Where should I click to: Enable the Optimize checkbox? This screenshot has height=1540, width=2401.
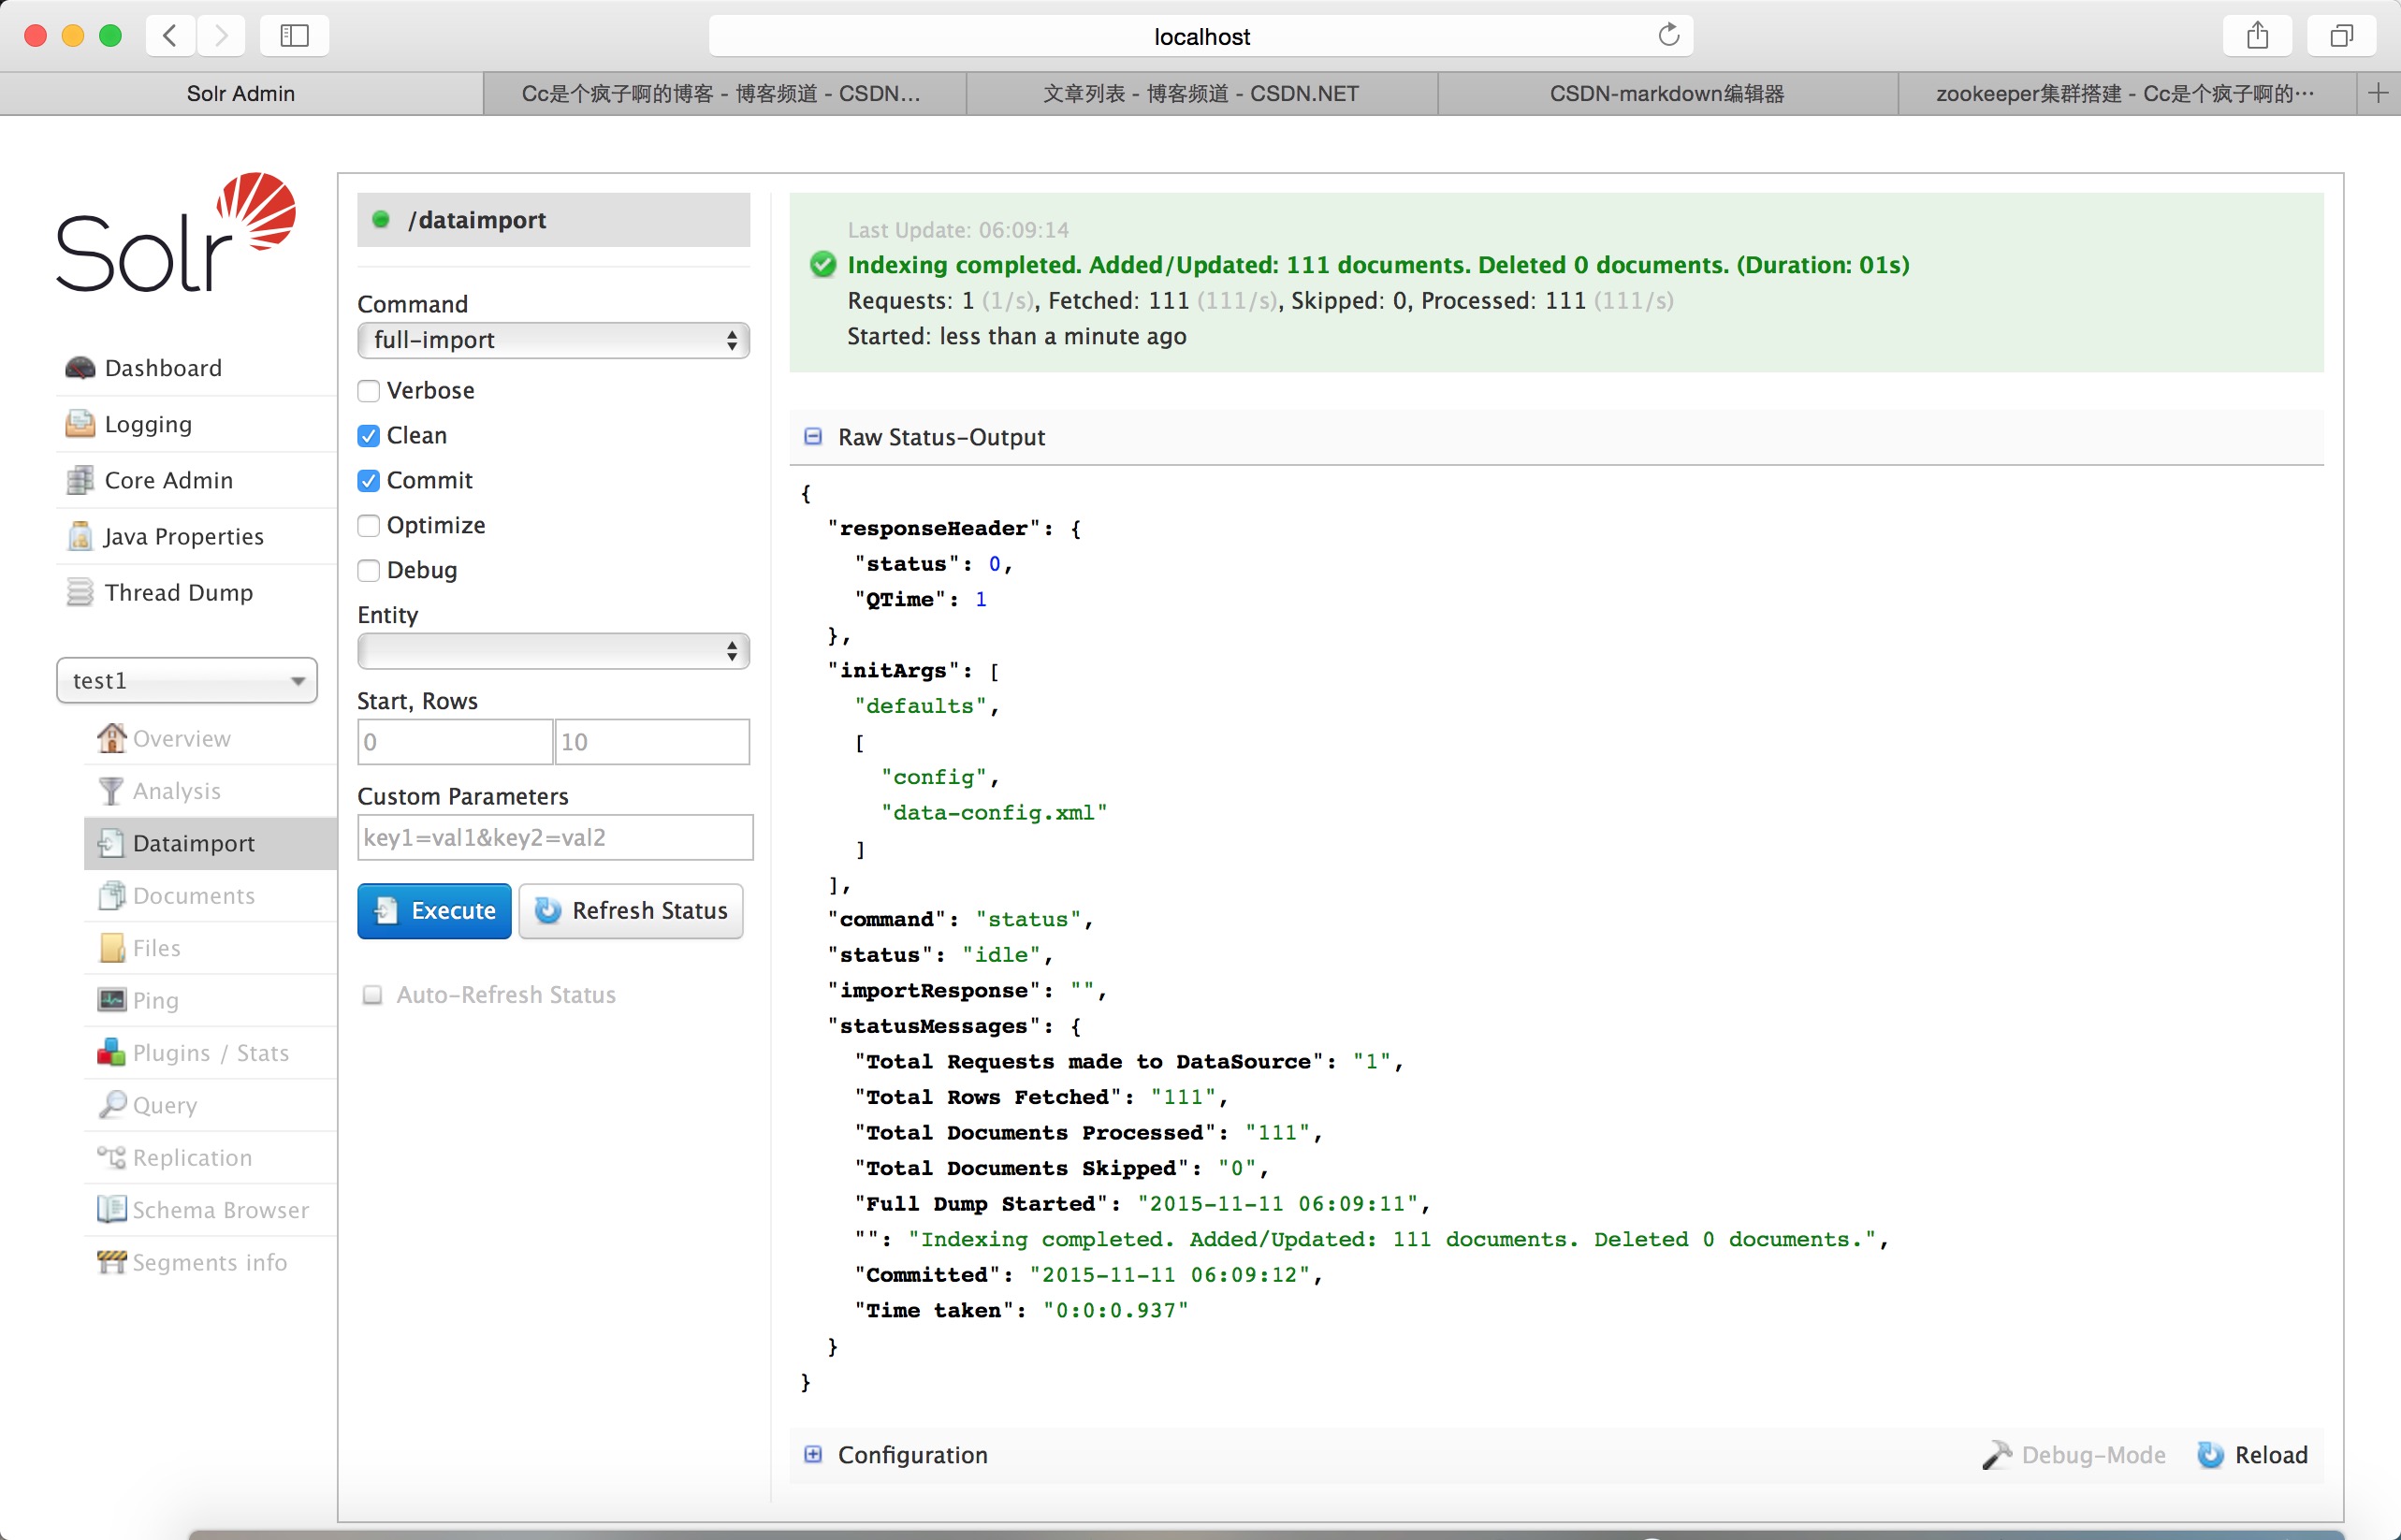pos(369,526)
